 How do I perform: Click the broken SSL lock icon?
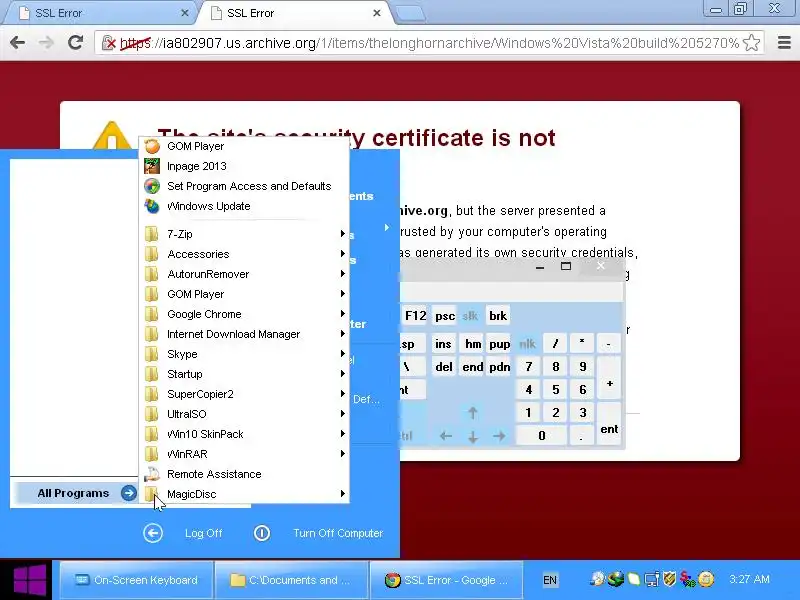(x=109, y=43)
